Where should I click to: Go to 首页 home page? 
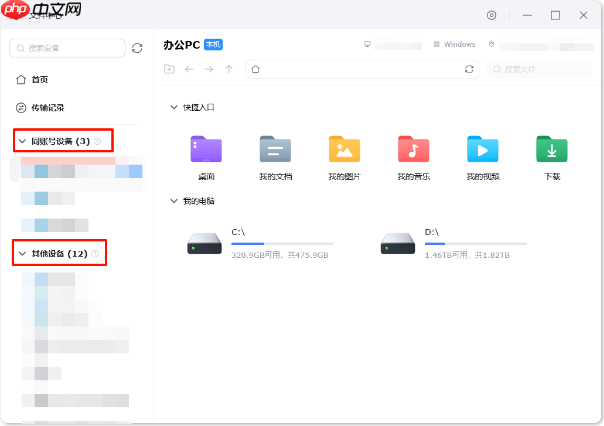[x=32, y=80]
